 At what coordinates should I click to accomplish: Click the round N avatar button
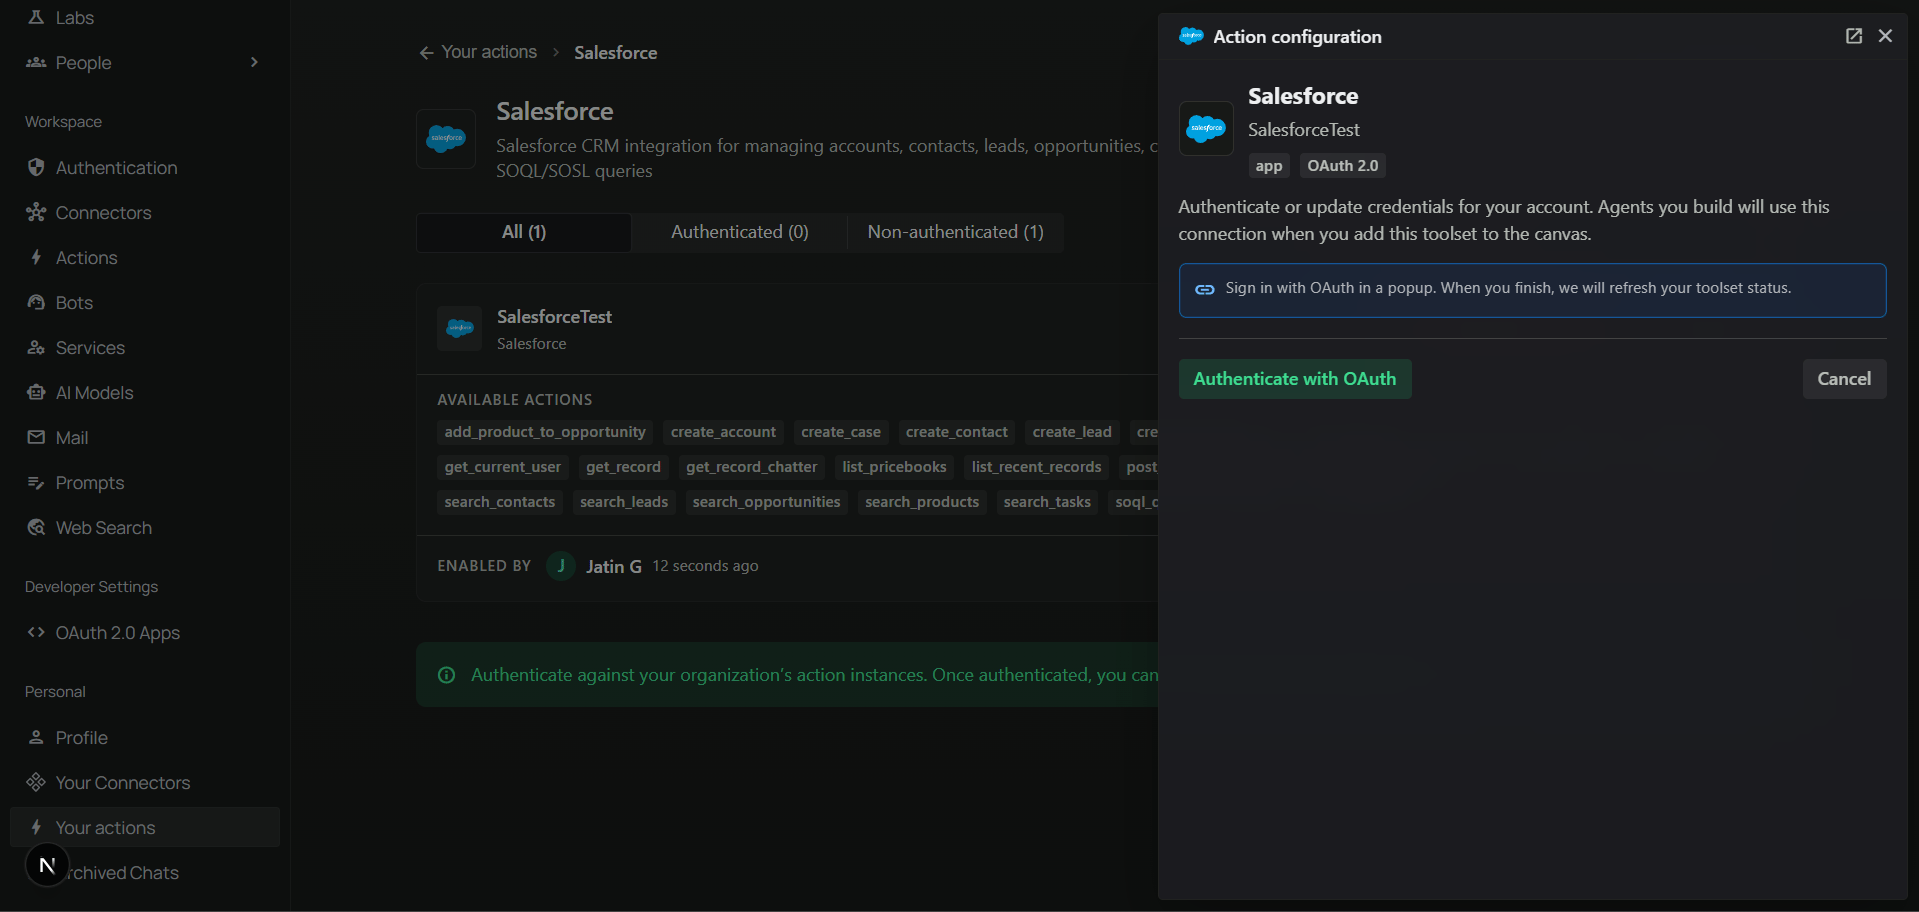point(47,865)
